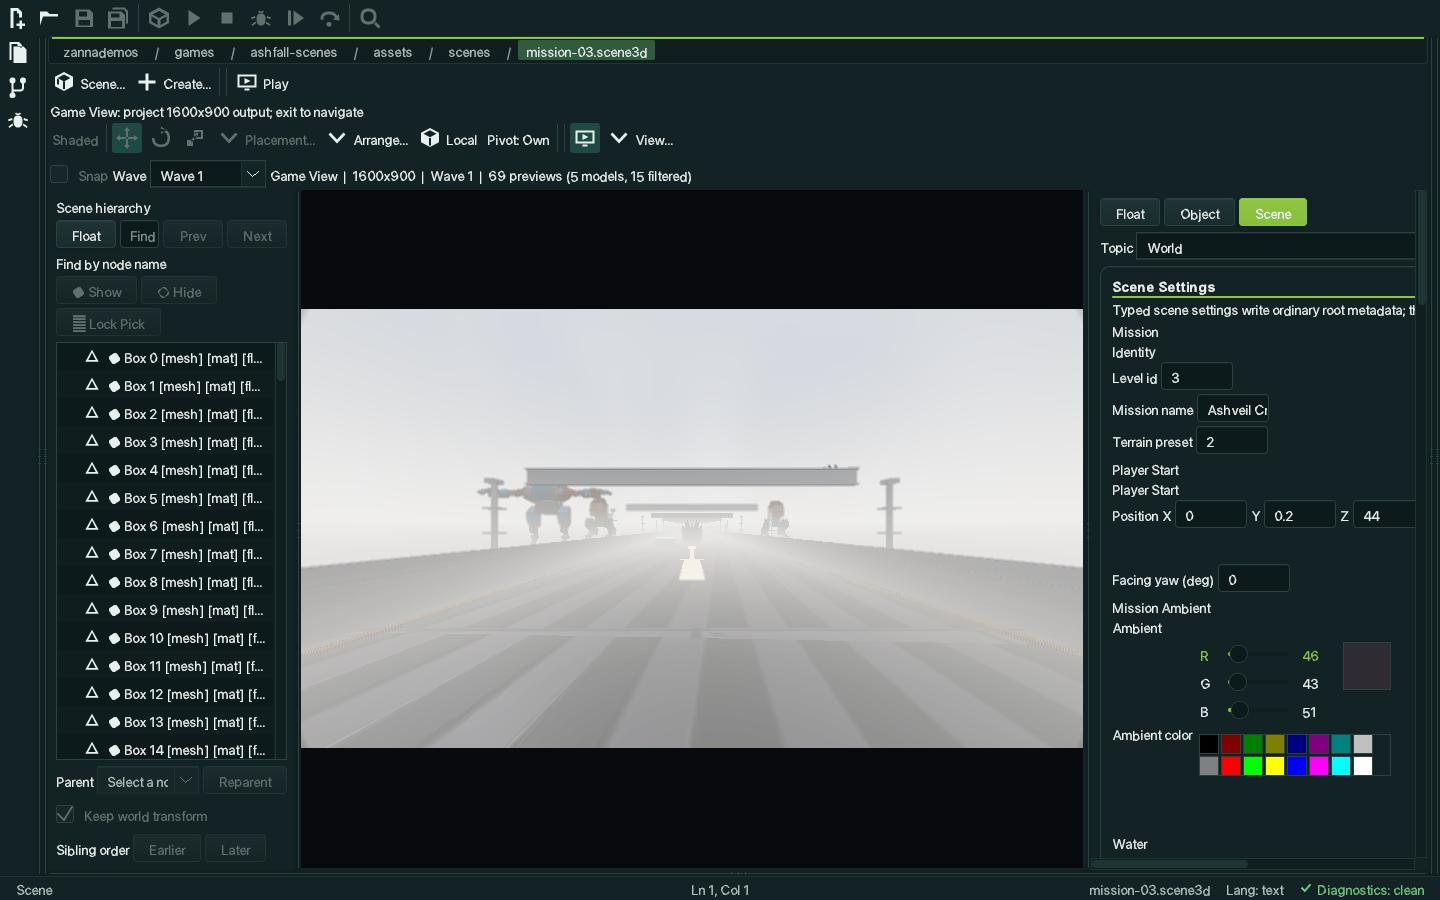The height and width of the screenshot is (900, 1440).
Task: Click the Diagnostics: clean status indicator
Action: coord(1362,889)
